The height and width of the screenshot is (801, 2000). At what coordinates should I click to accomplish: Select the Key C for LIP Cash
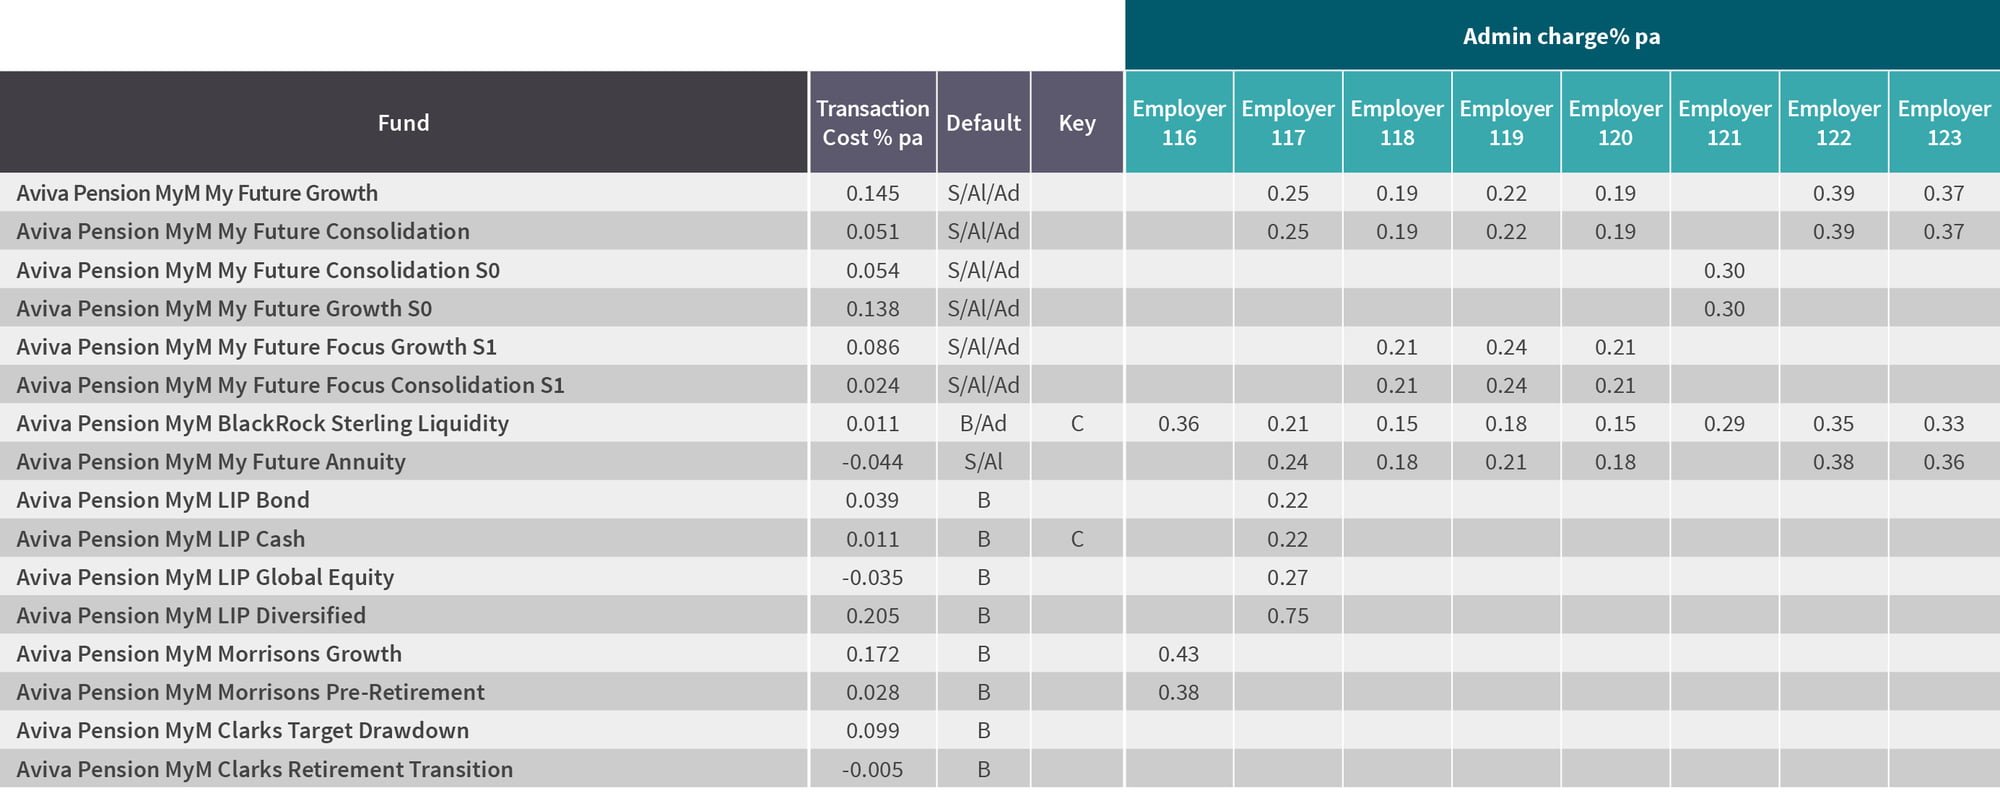1077,539
